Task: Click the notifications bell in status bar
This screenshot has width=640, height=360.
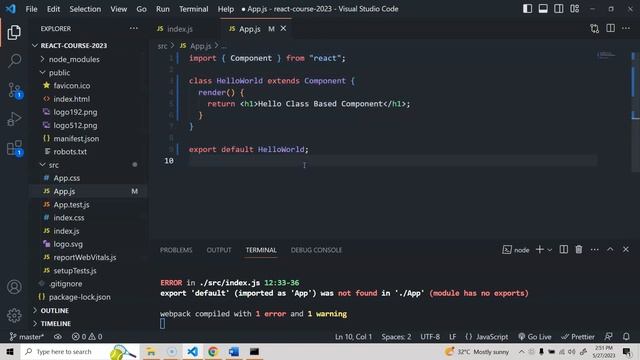Action: 626,337
